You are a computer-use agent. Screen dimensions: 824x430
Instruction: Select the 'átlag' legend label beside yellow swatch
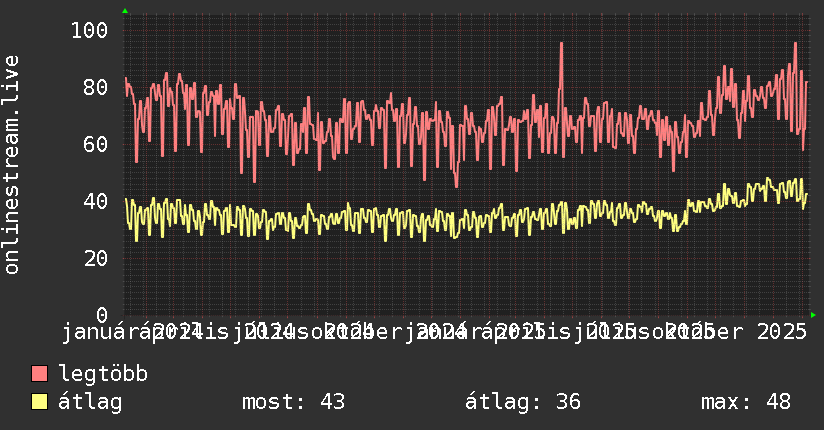(x=90, y=402)
